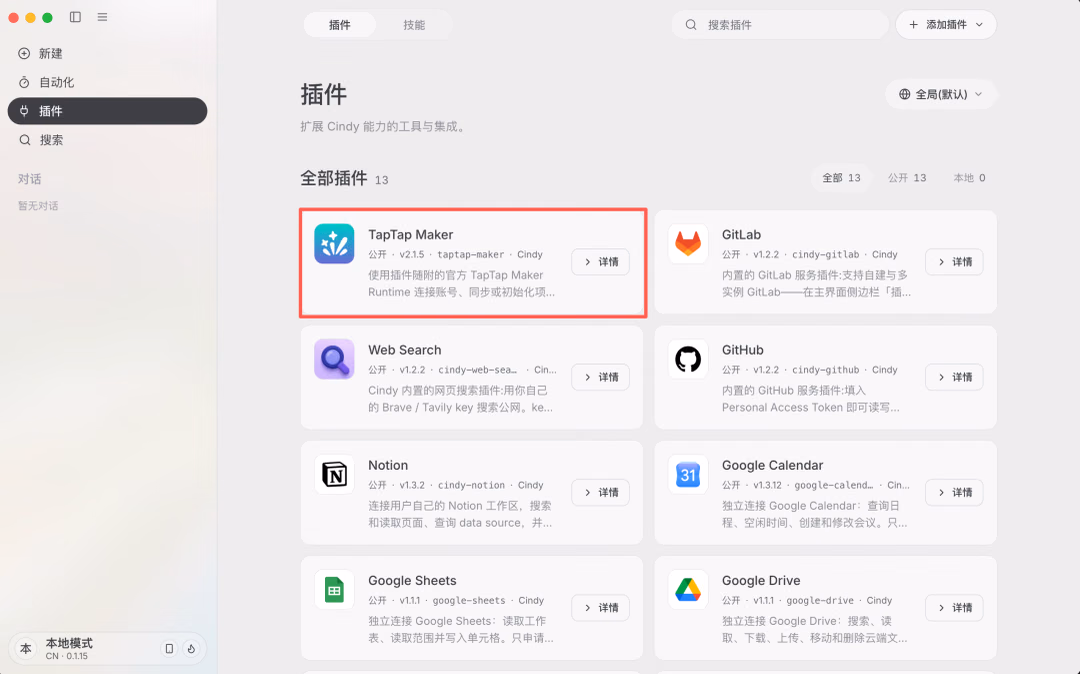The height and width of the screenshot is (674, 1080).
Task: Filter by 本地 0
Action: 969,178
